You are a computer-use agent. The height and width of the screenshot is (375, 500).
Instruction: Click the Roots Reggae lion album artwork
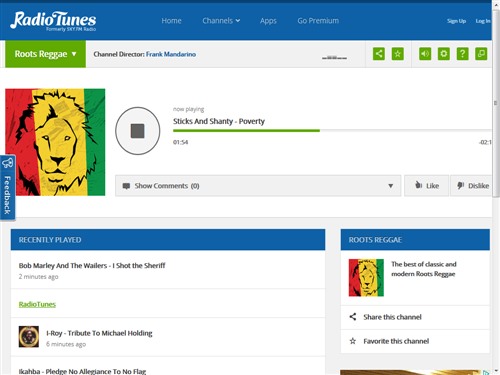click(x=55, y=142)
